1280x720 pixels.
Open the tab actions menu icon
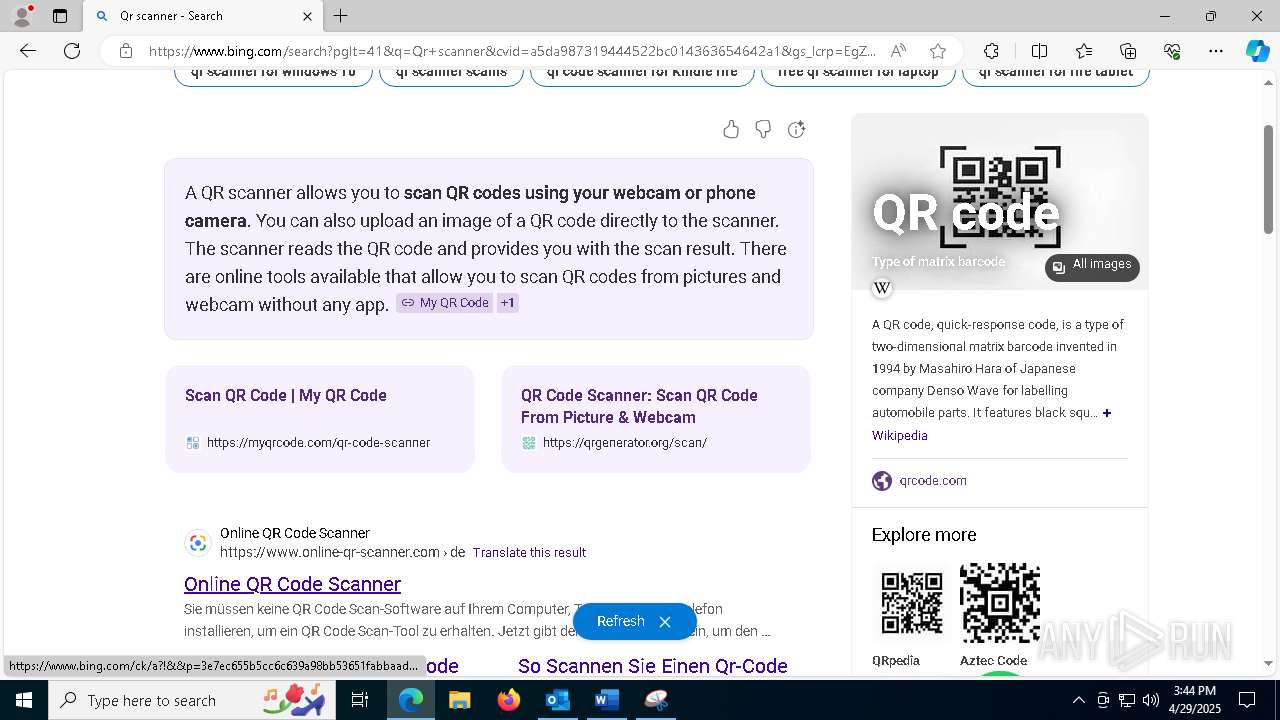click(60, 16)
